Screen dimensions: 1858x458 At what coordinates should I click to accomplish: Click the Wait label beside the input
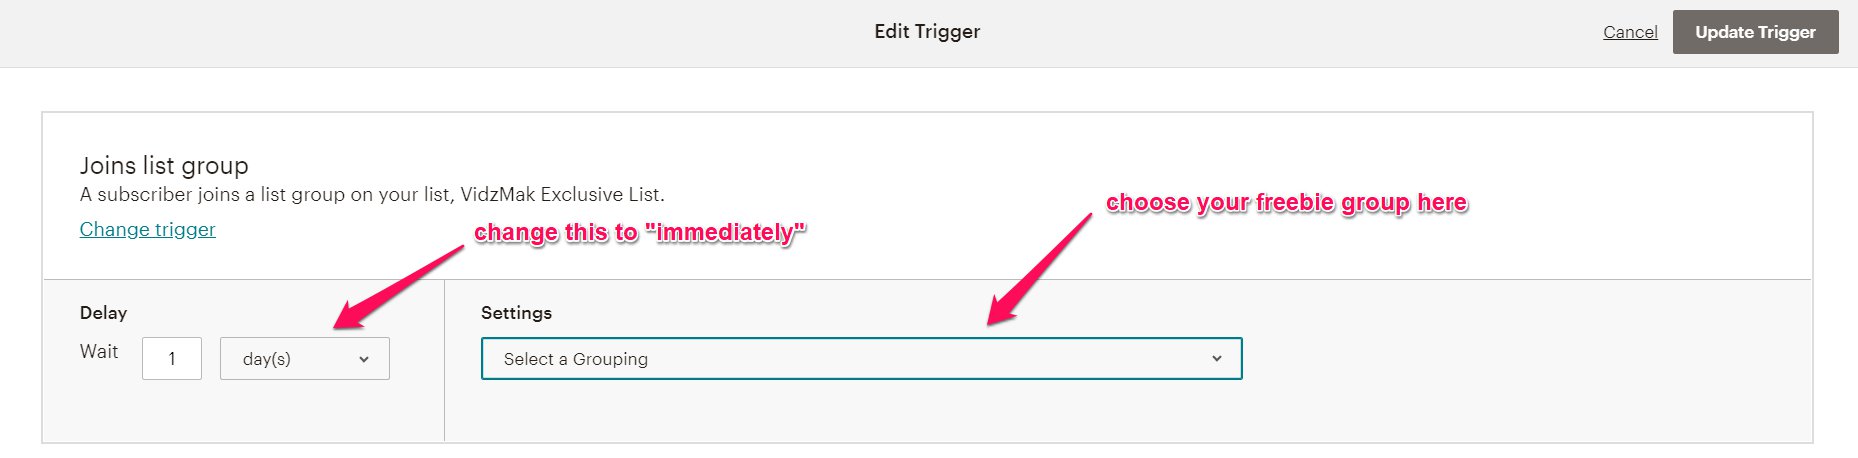[99, 351]
